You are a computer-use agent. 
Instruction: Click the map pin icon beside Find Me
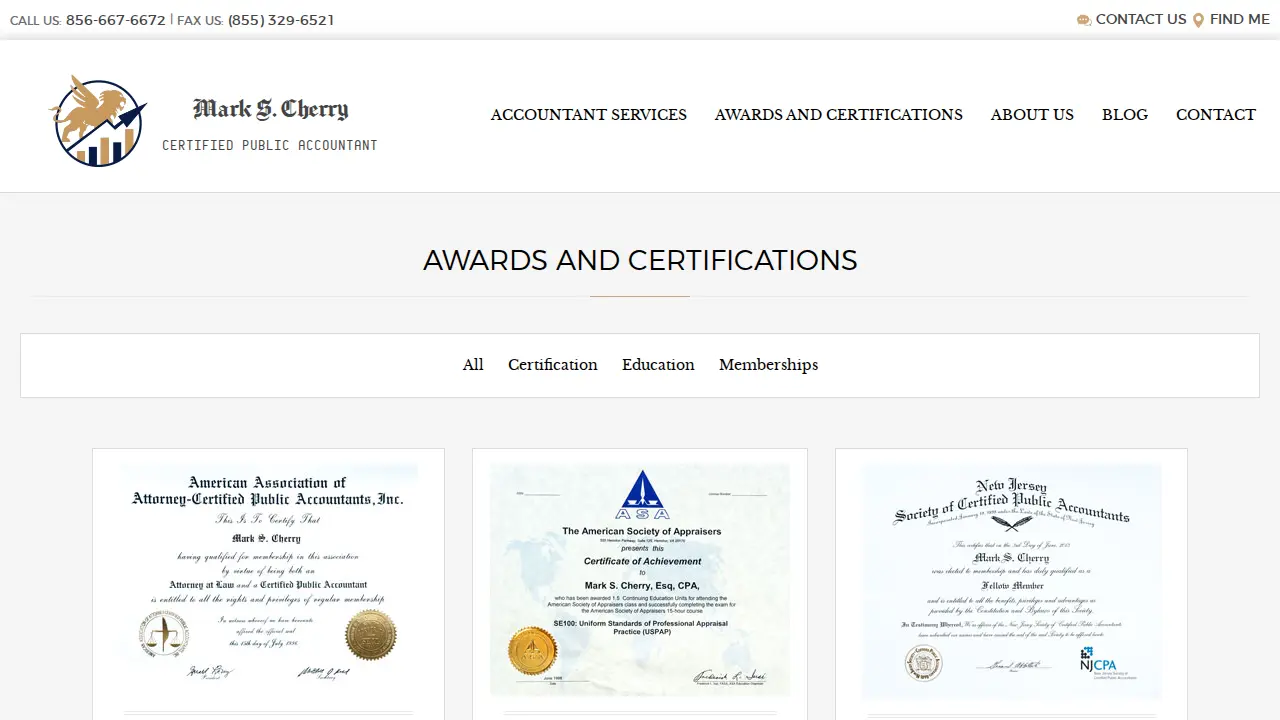coord(1198,20)
